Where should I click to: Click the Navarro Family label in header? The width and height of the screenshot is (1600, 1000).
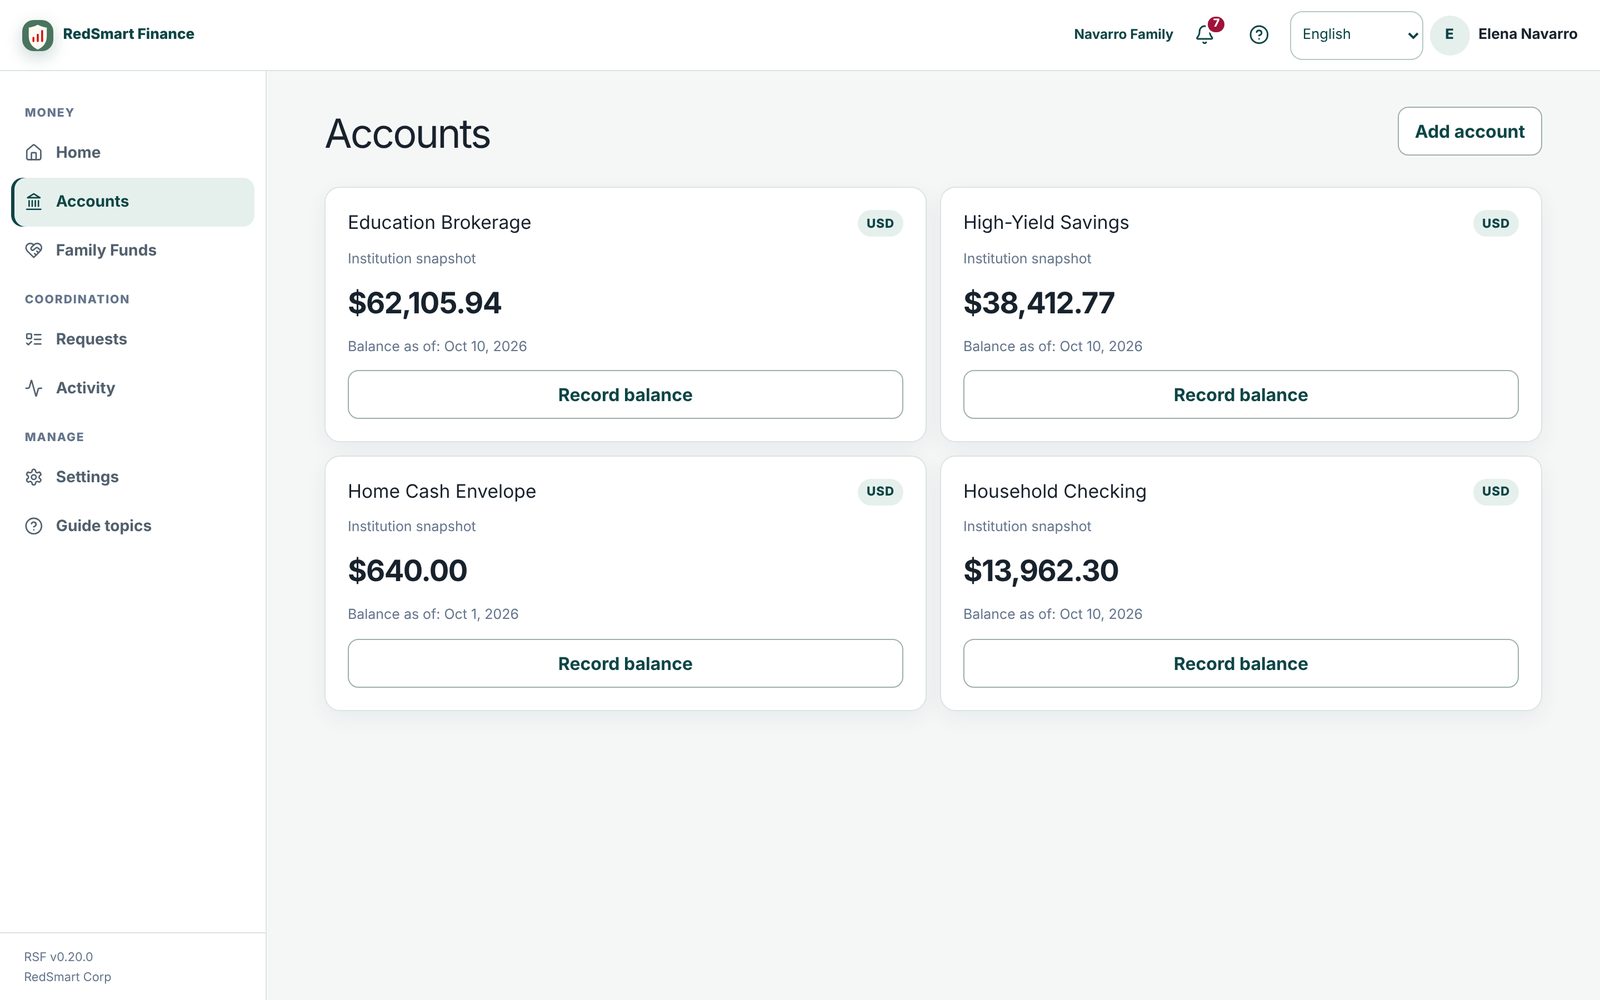click(x=1123, y=34)
